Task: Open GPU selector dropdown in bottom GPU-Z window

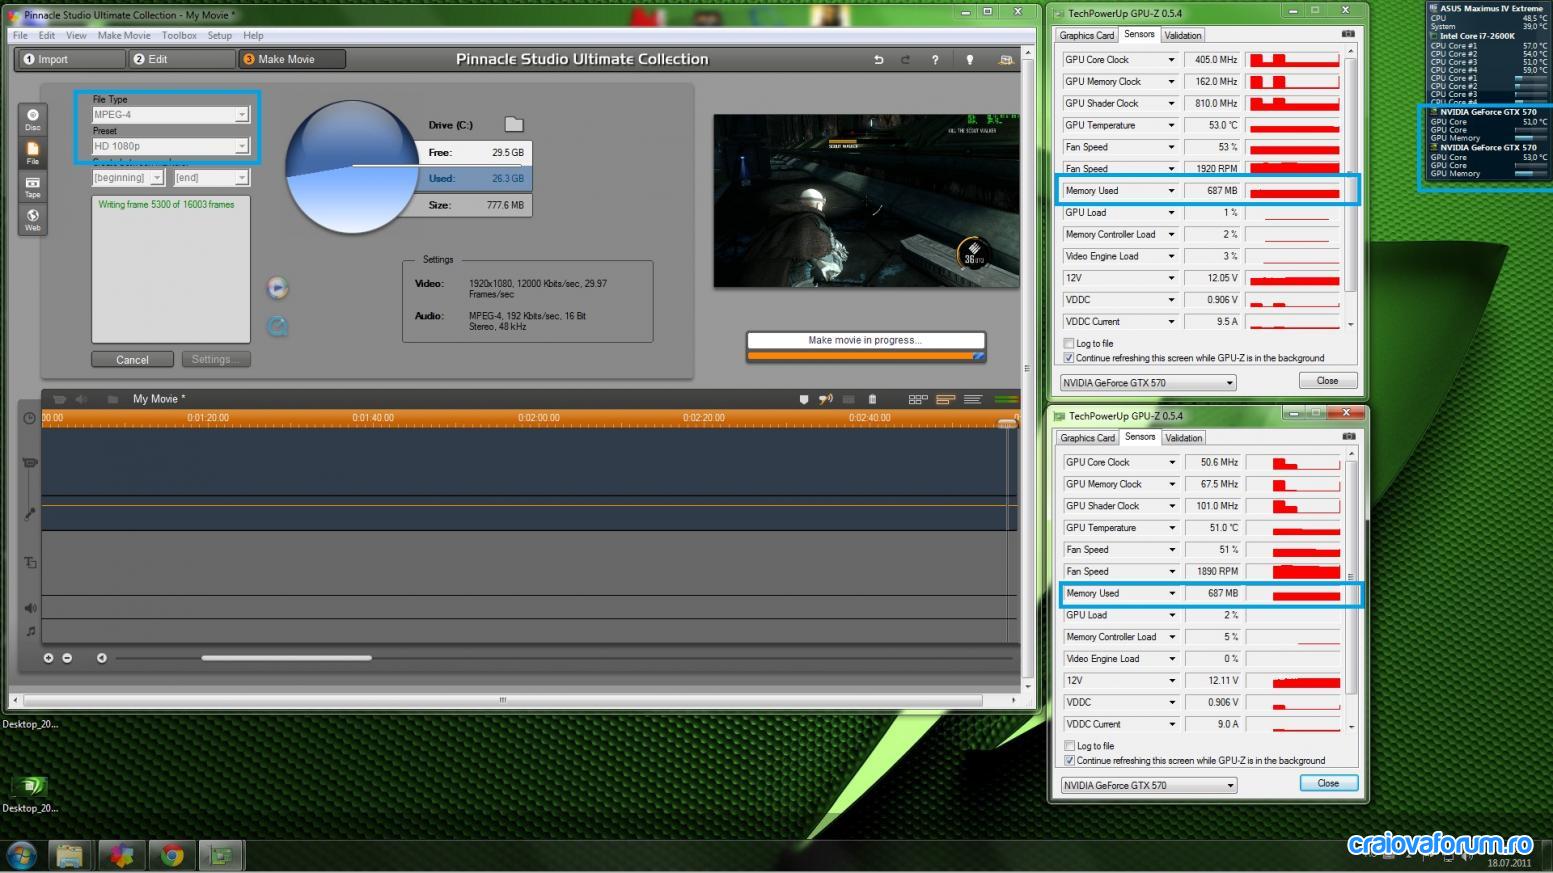Action: click(x=1149, y=786)
